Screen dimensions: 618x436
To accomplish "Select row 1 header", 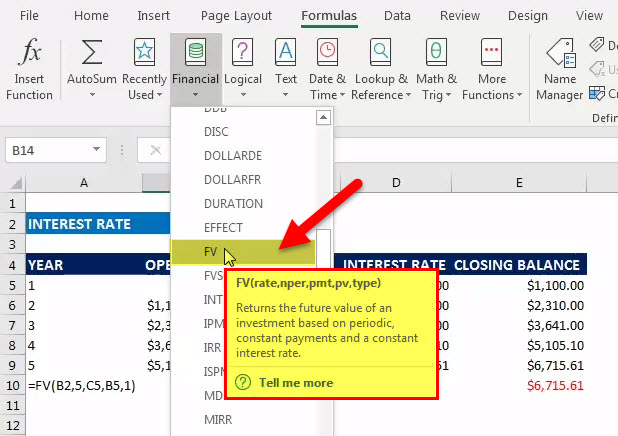I will (12, 204).
